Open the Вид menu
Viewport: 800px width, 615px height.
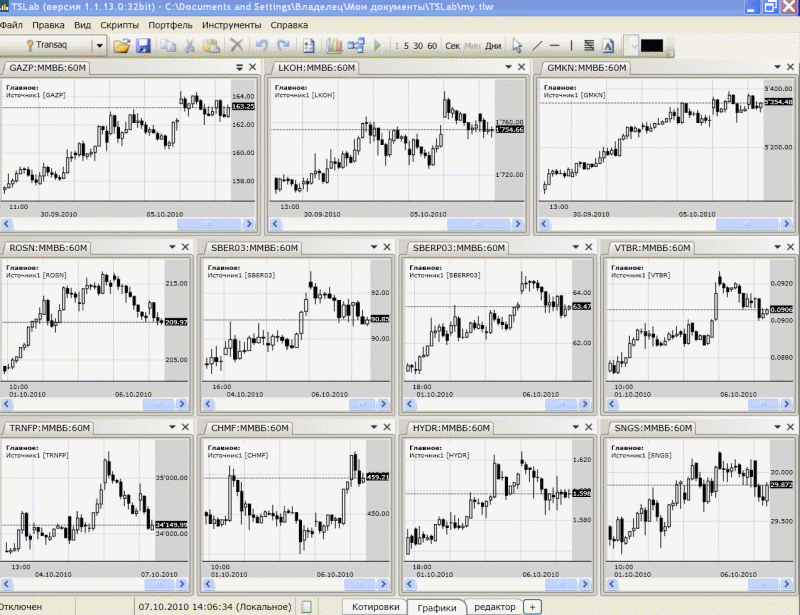pos(82,25)
